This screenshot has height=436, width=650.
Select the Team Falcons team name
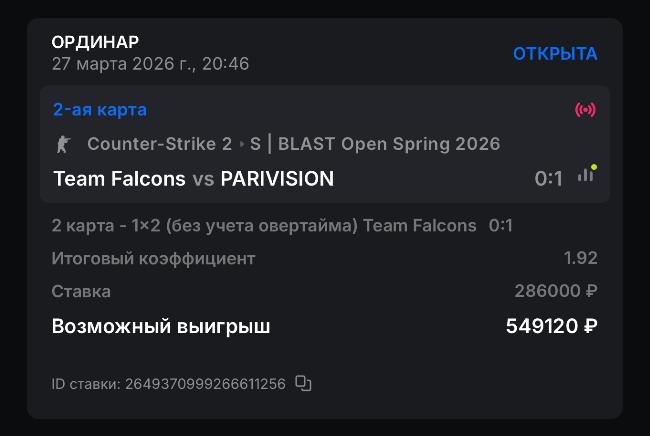[x=119, y=179]
